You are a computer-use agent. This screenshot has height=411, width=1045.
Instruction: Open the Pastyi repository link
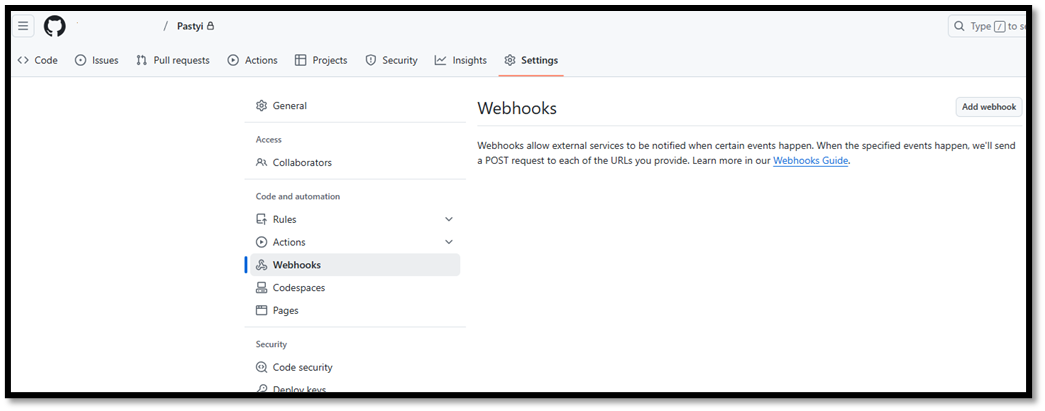(x=191, y=27)
